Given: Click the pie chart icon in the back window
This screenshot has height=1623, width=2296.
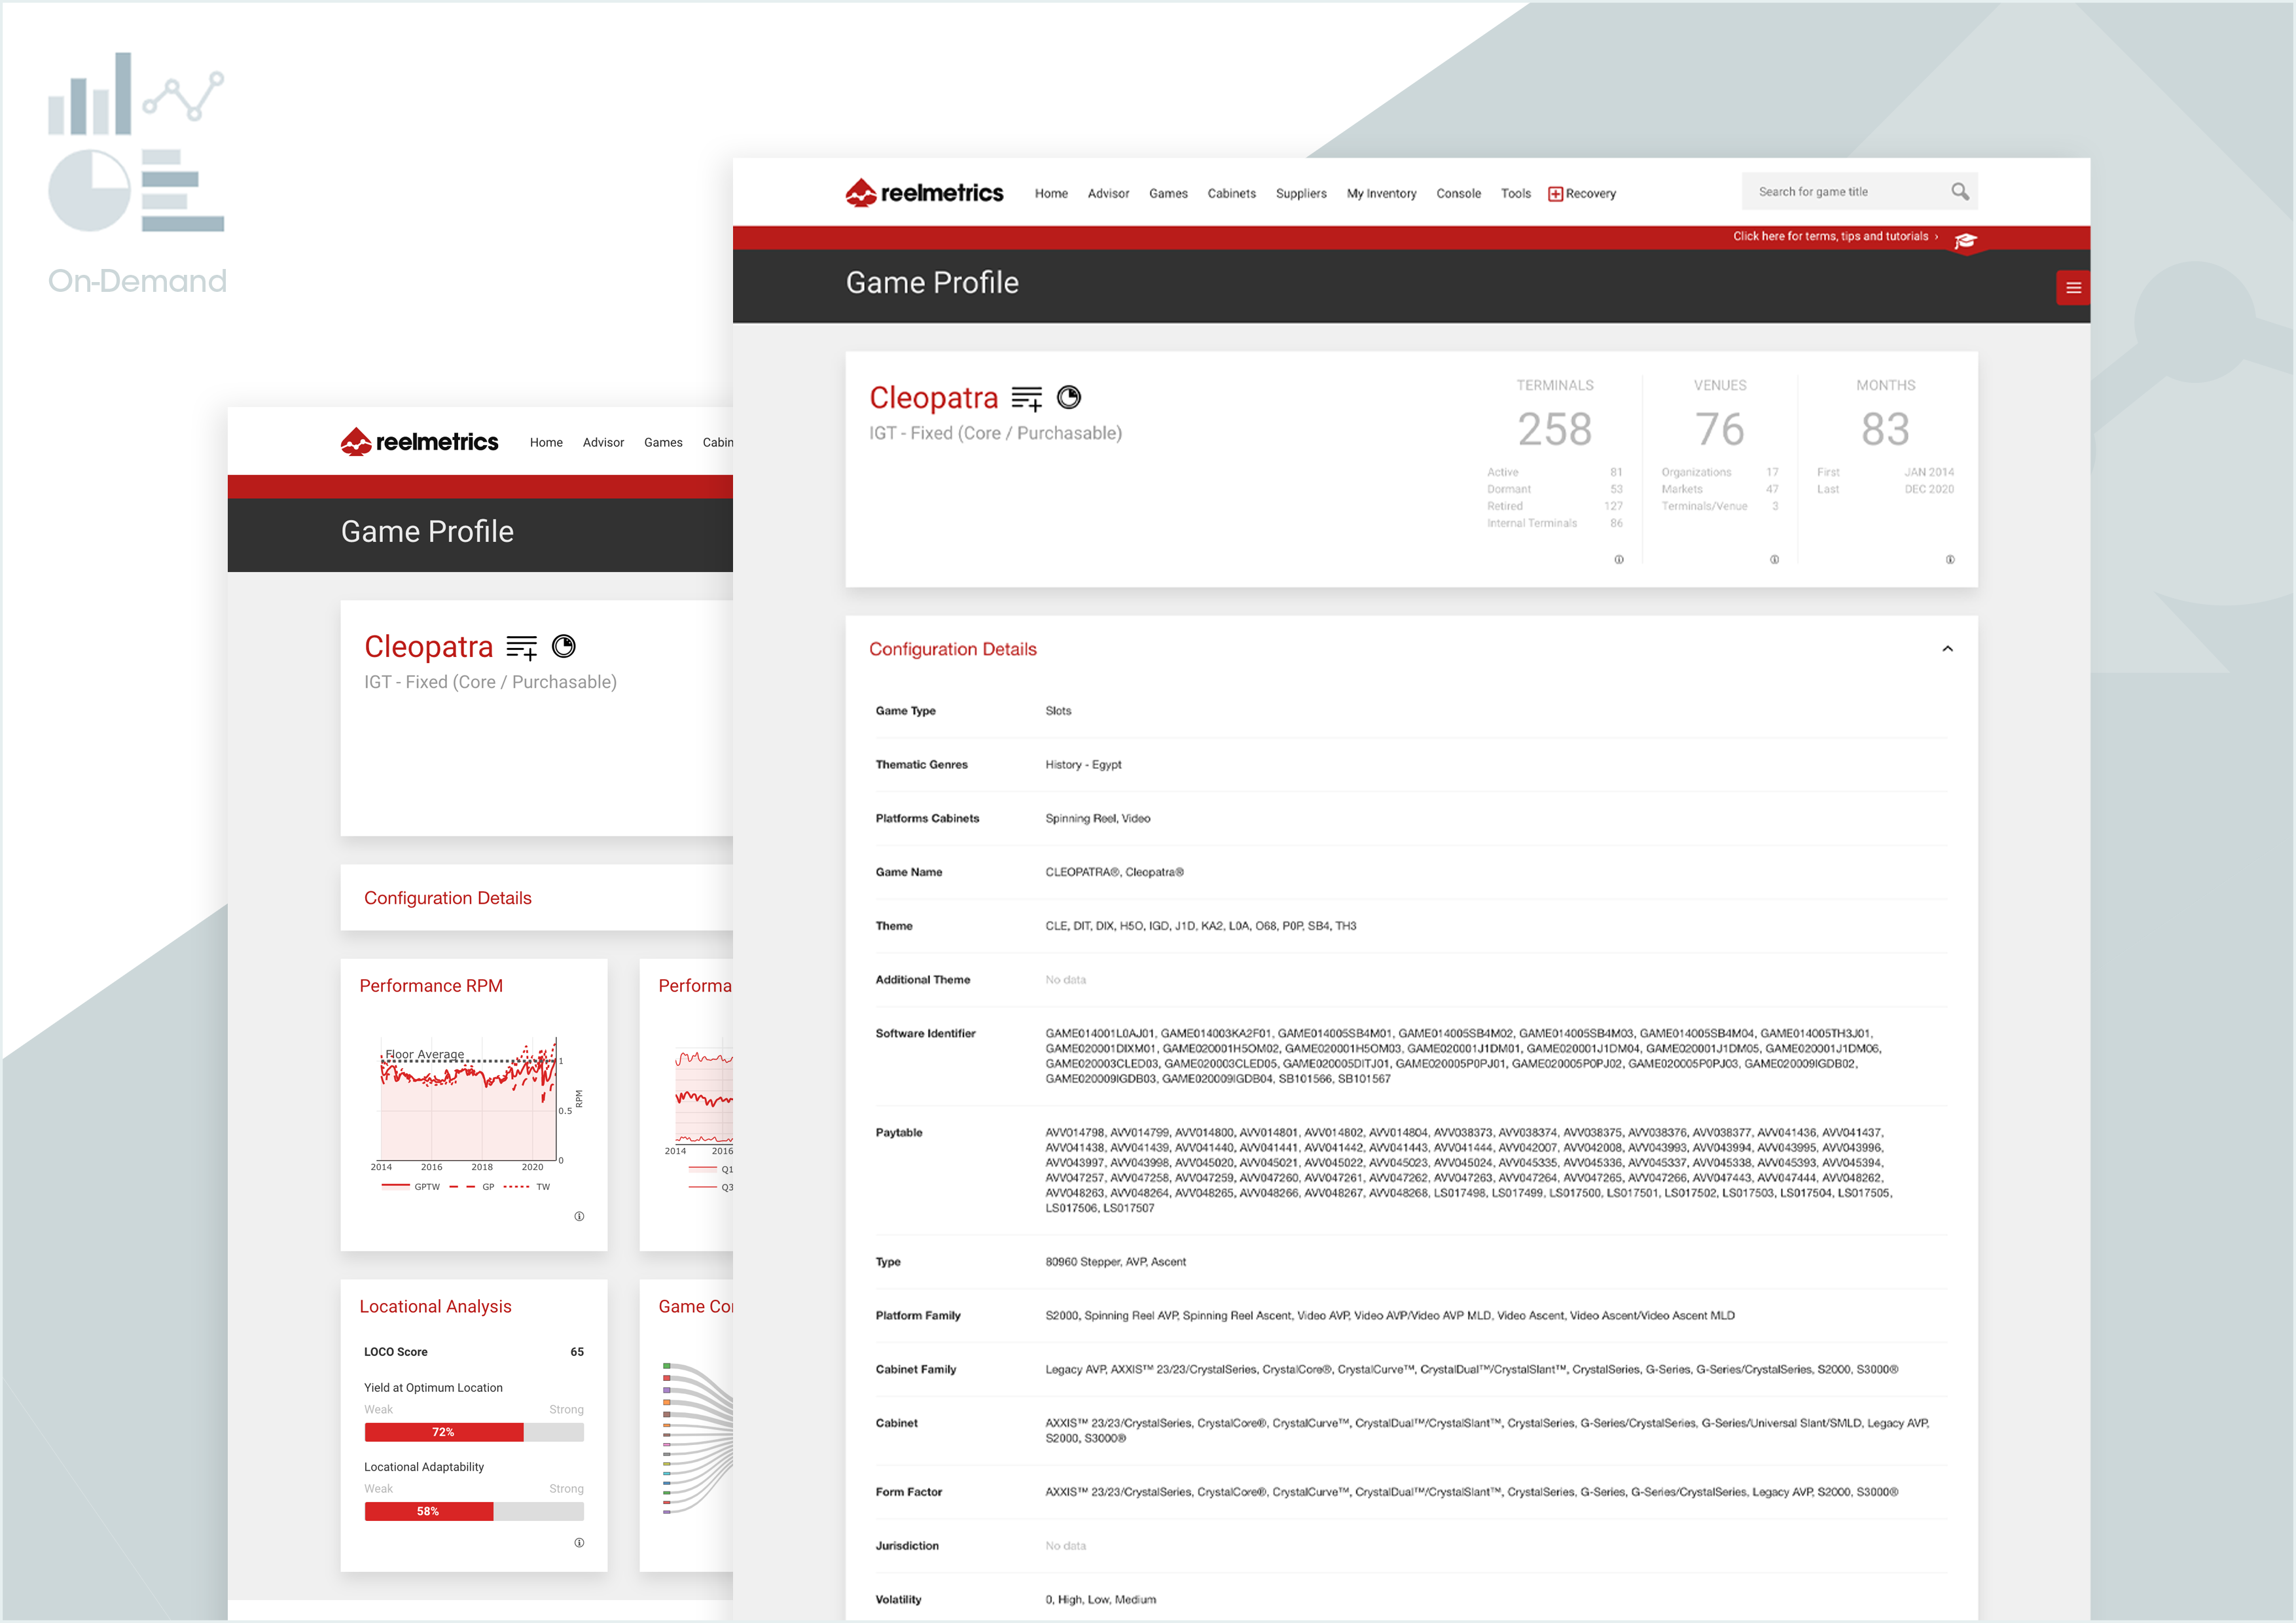Looking at the screenshot, I should (564, 646).
